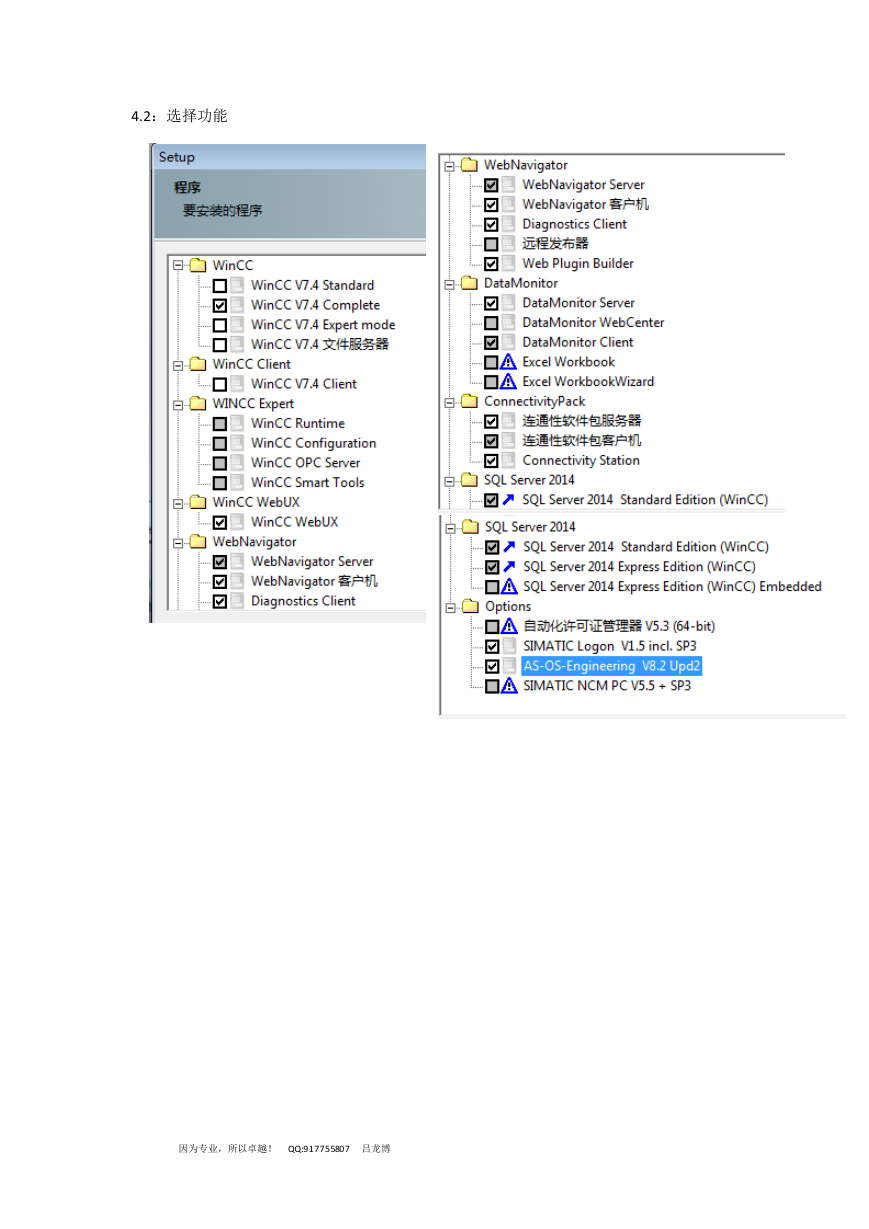
Task: Collapse the WinCC Client tree node
Action: coord(179,364)
